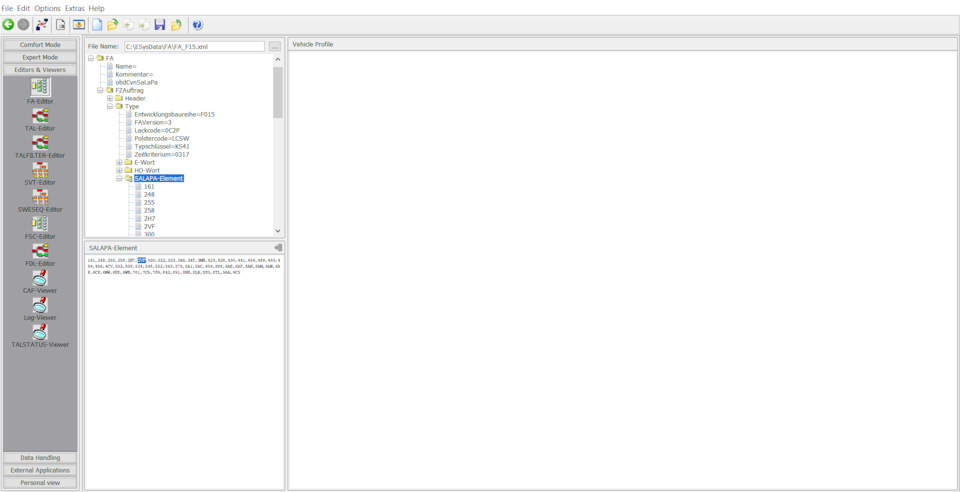The image size is (960, 492).
Task: Collapse the FZAuftrag node
Action: (x=100, y=91)
